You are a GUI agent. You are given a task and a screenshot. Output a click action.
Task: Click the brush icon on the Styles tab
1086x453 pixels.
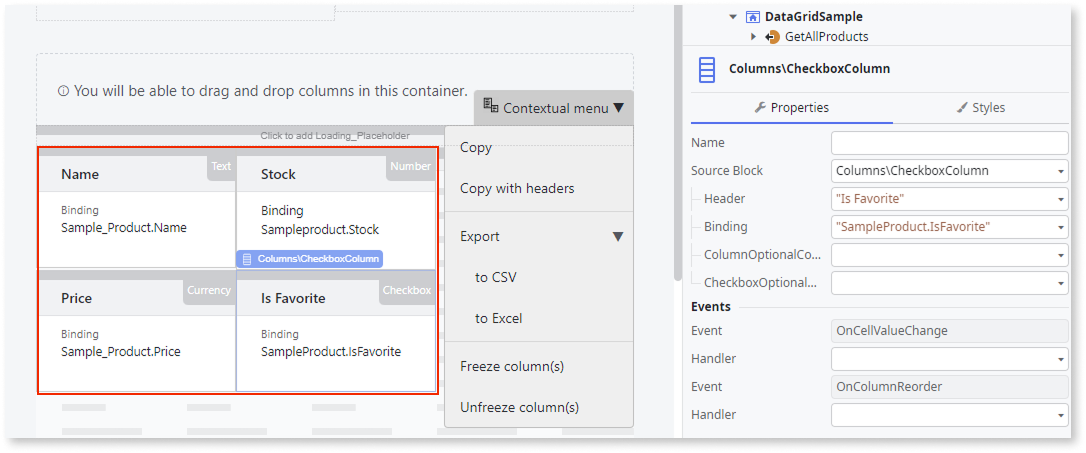961,108
